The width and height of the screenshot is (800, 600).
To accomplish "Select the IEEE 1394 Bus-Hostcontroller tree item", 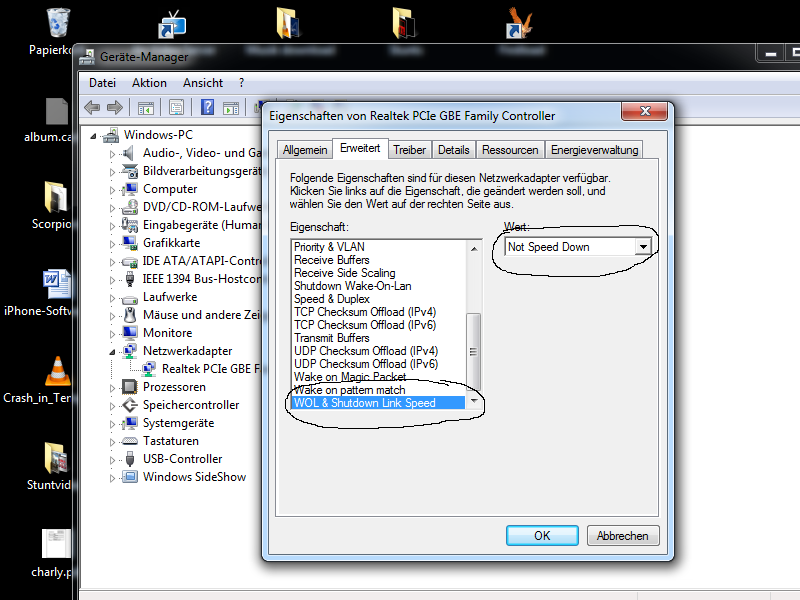I will (202, 279).
